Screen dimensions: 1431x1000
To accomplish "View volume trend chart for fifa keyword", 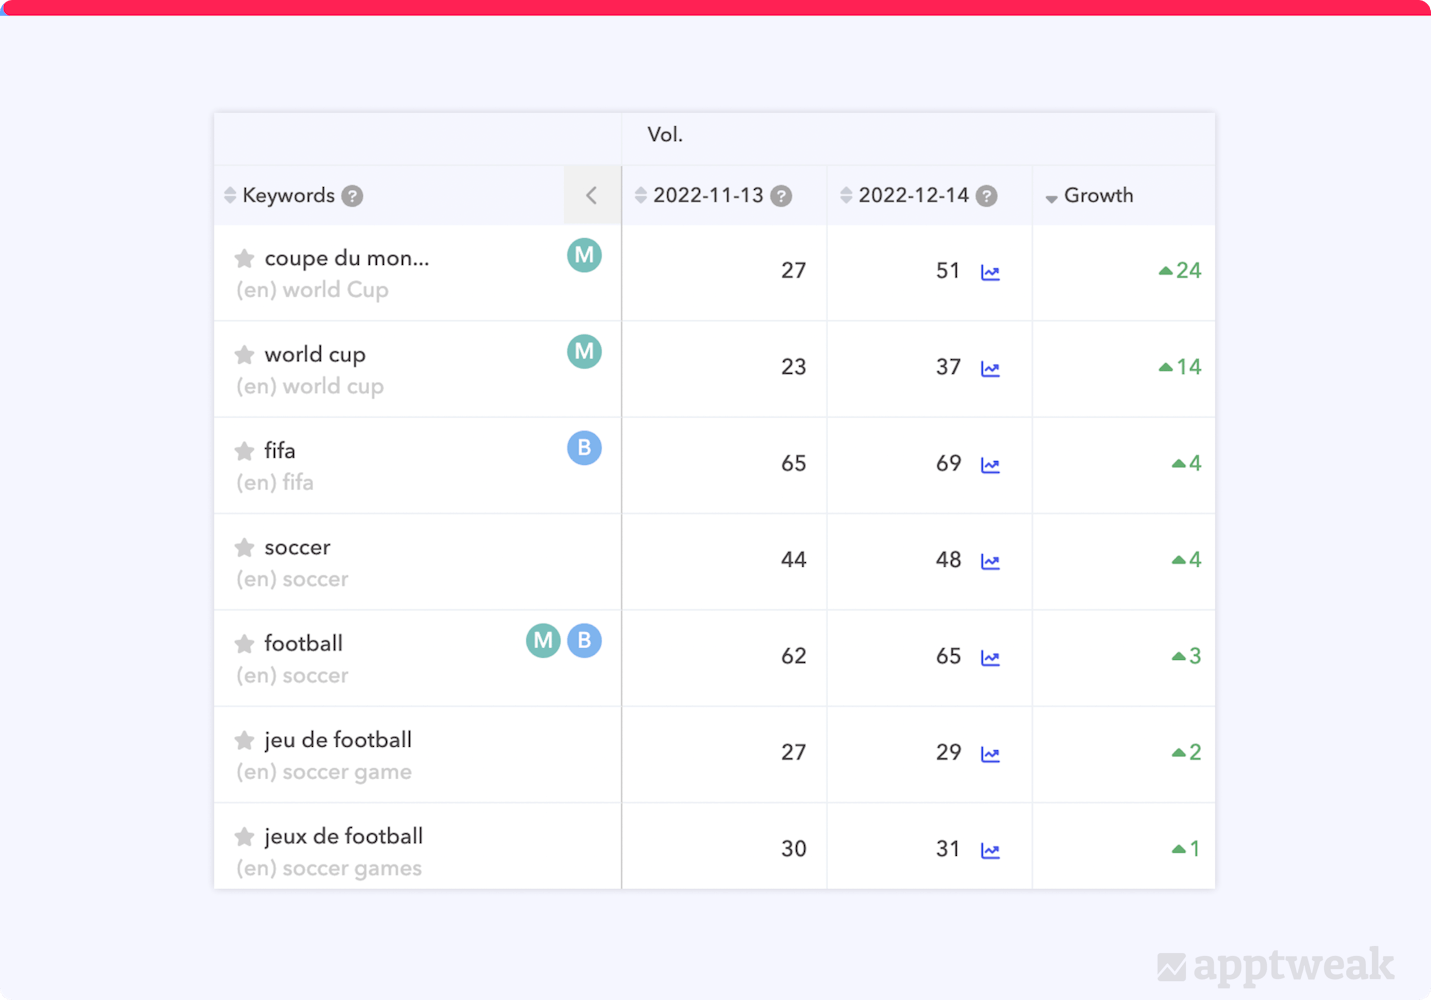I will coord(990,465).
